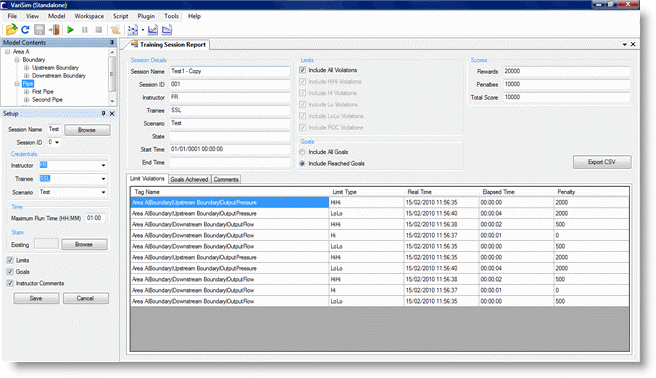Screen dimensions: 656x378
Task: Click the exit door toolbar icon
Action: (54, 30)
